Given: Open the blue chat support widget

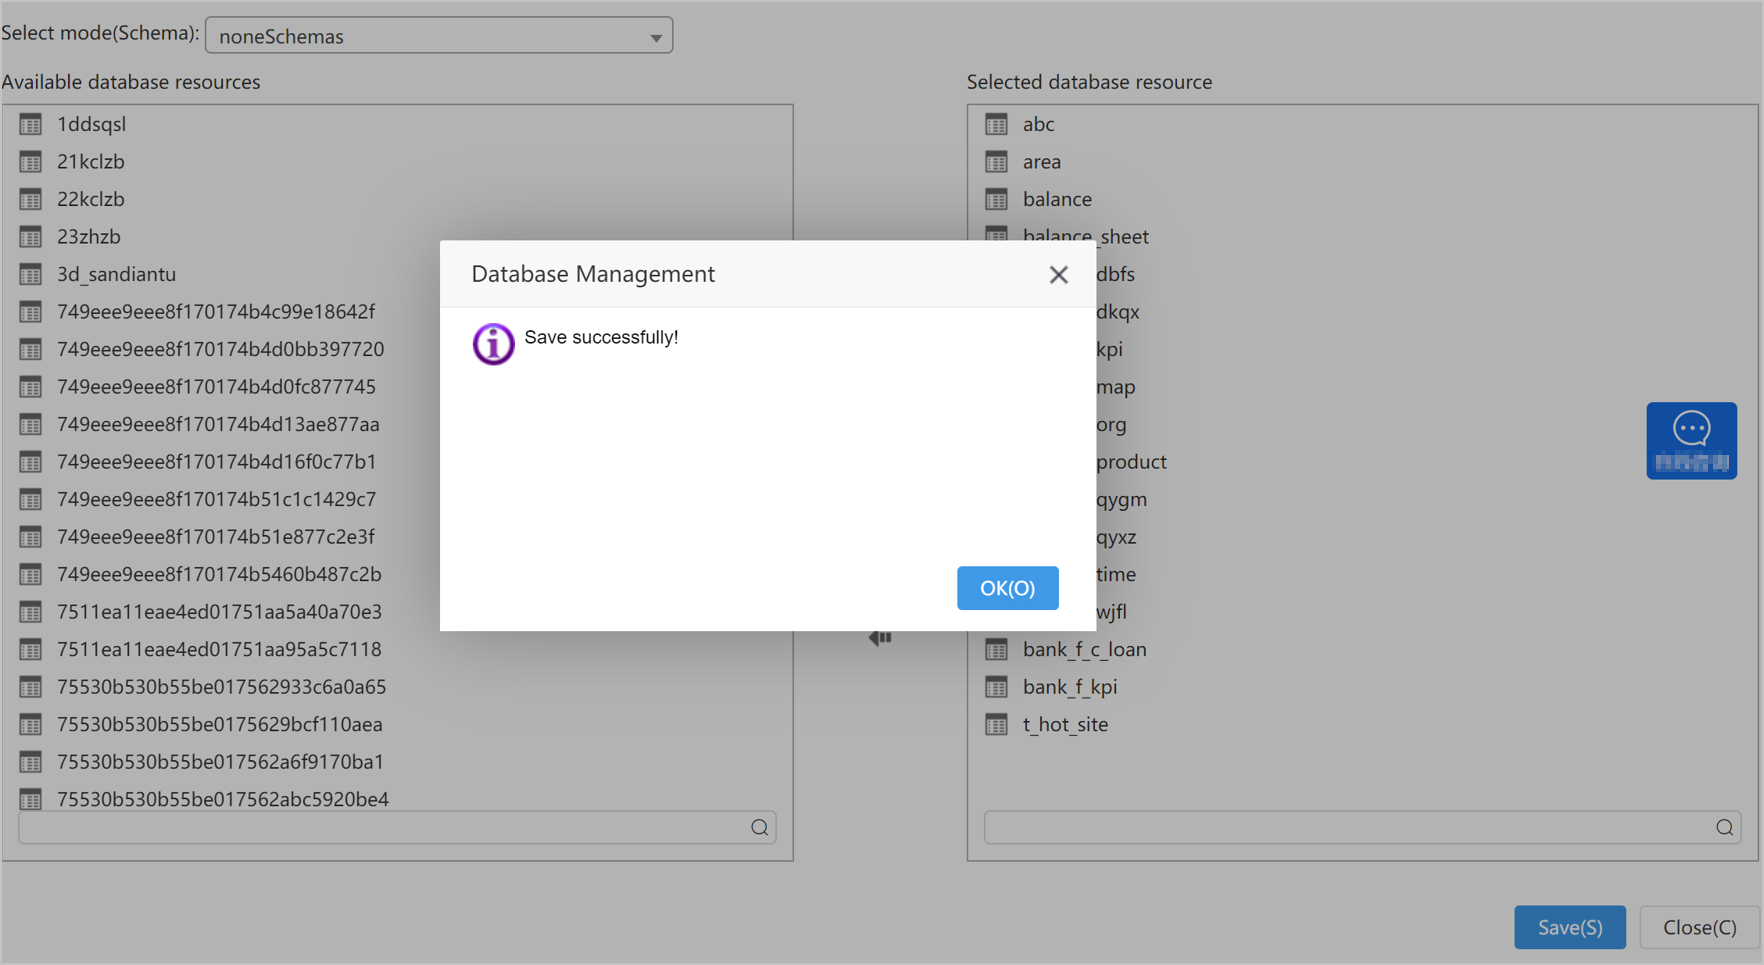Looking at the screenshot, I should [1691, 441].
